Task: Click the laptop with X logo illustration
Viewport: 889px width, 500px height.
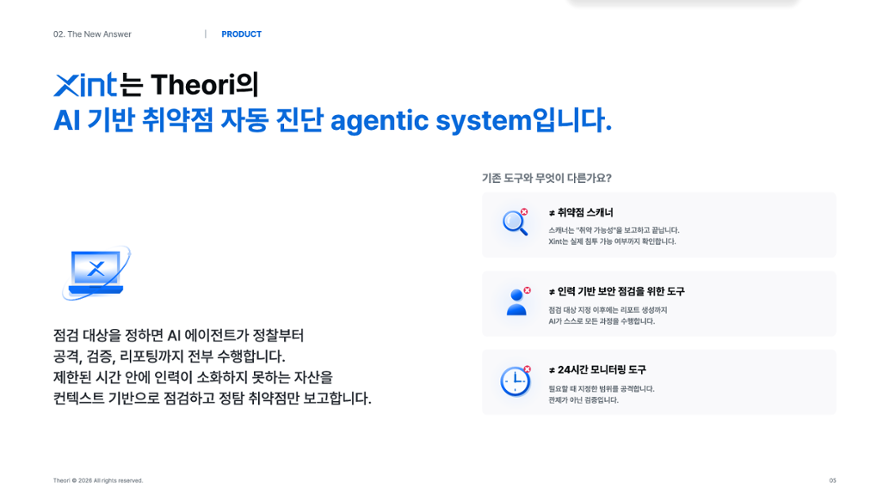Action: [96, 273]
